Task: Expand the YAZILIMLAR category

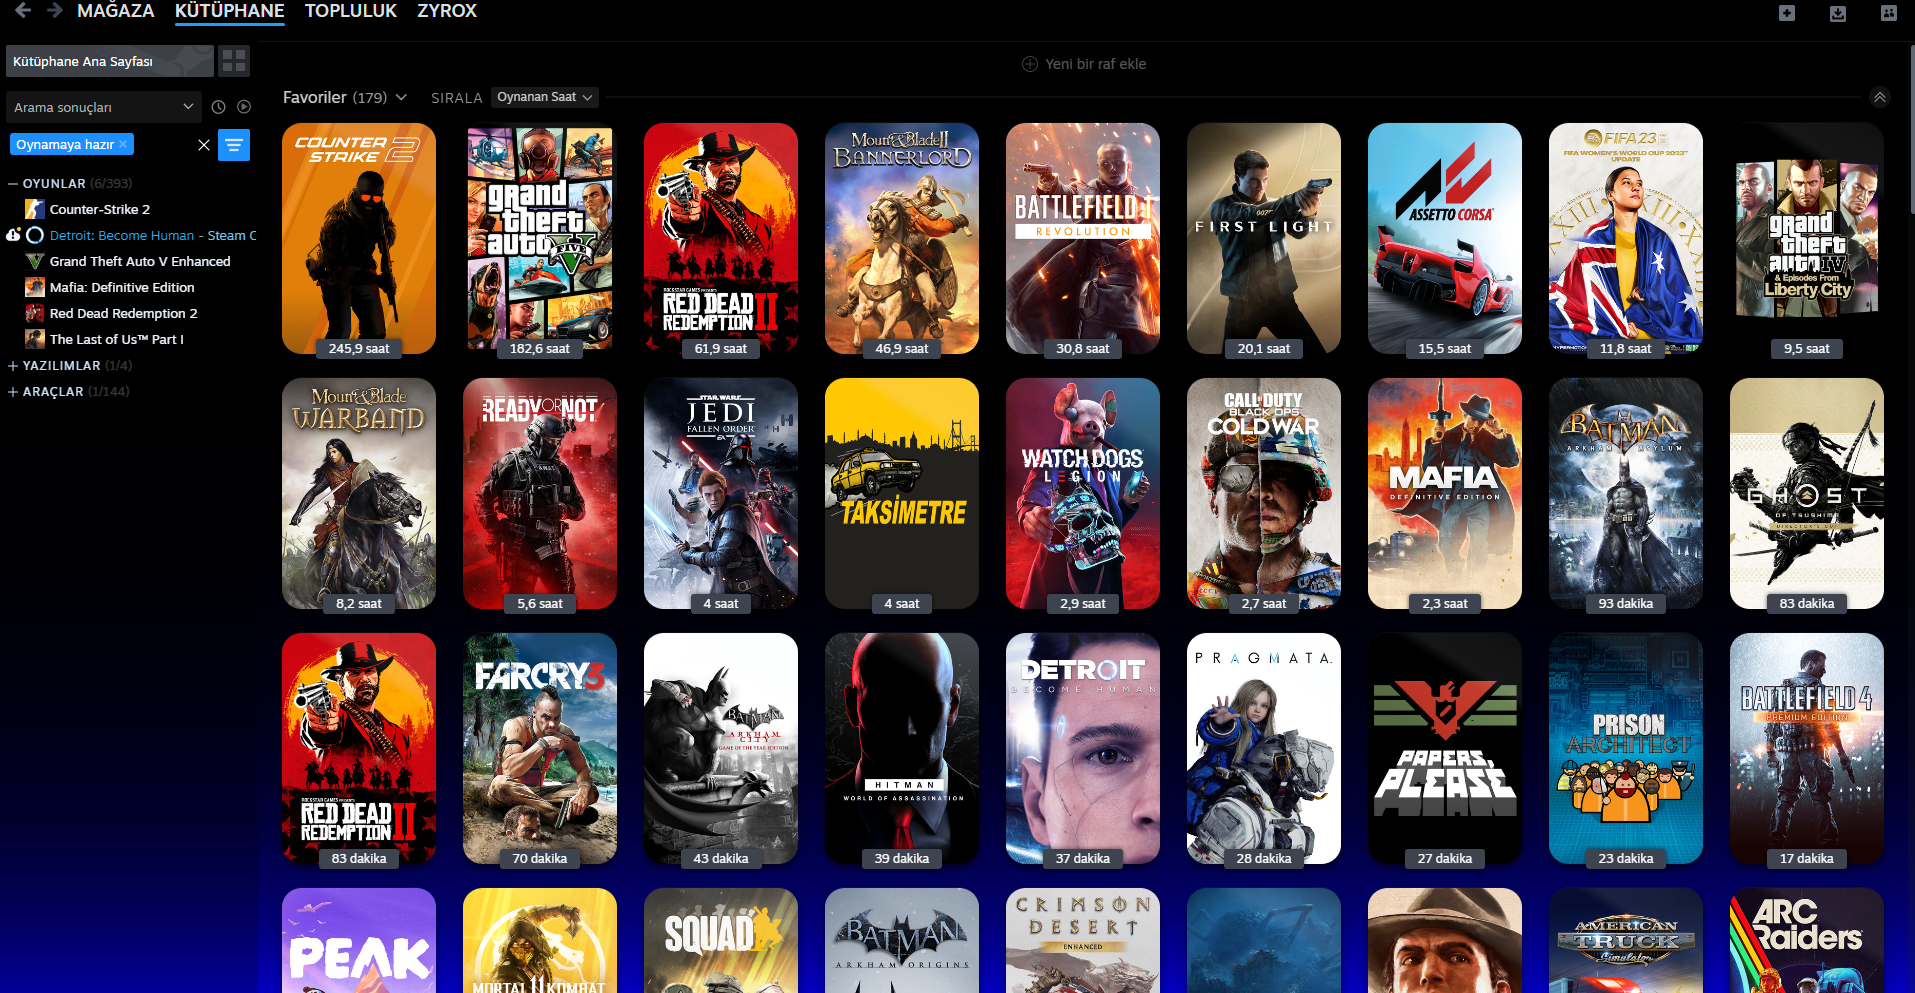Action: (x=13, y=366)
